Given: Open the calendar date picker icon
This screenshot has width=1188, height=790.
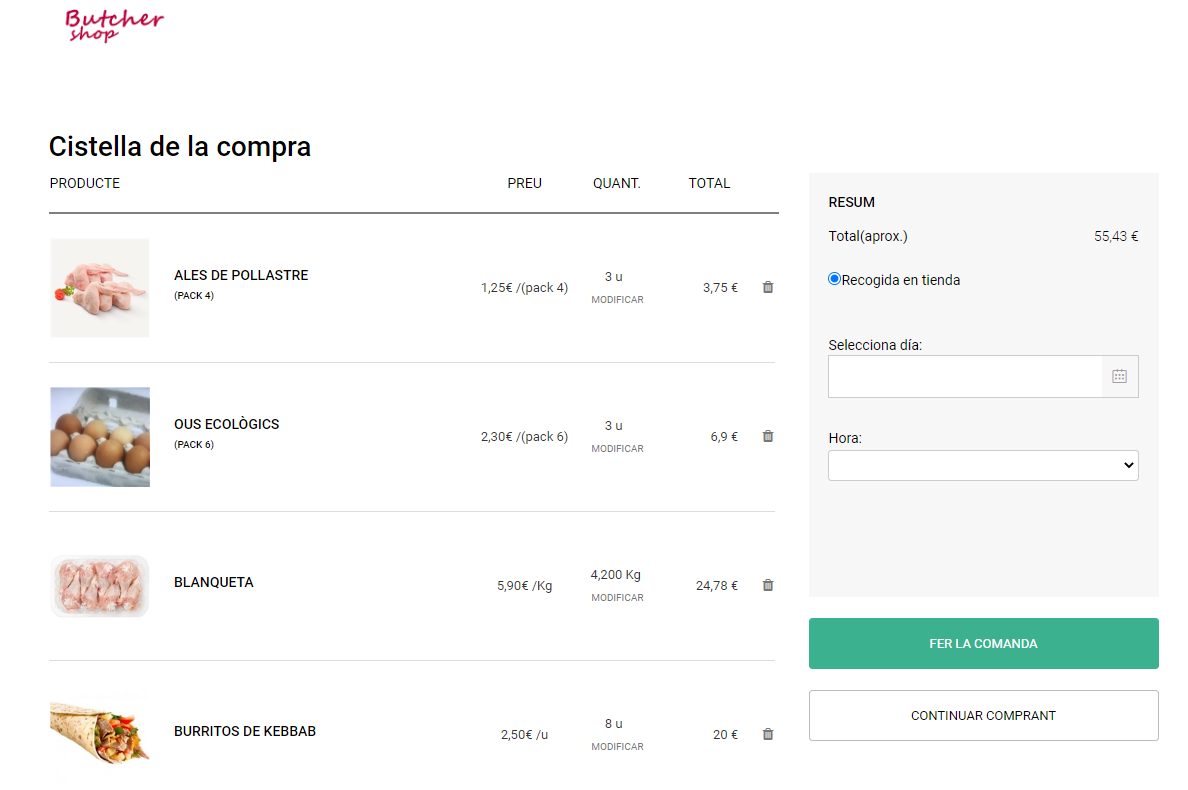Looking at the screenshot, I should point(1119,376).
